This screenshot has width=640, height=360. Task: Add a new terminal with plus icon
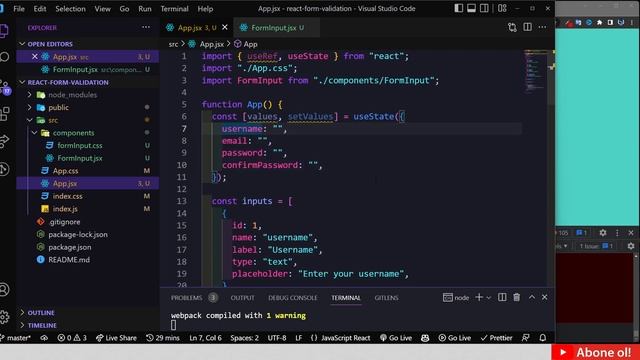click(479, 297)
